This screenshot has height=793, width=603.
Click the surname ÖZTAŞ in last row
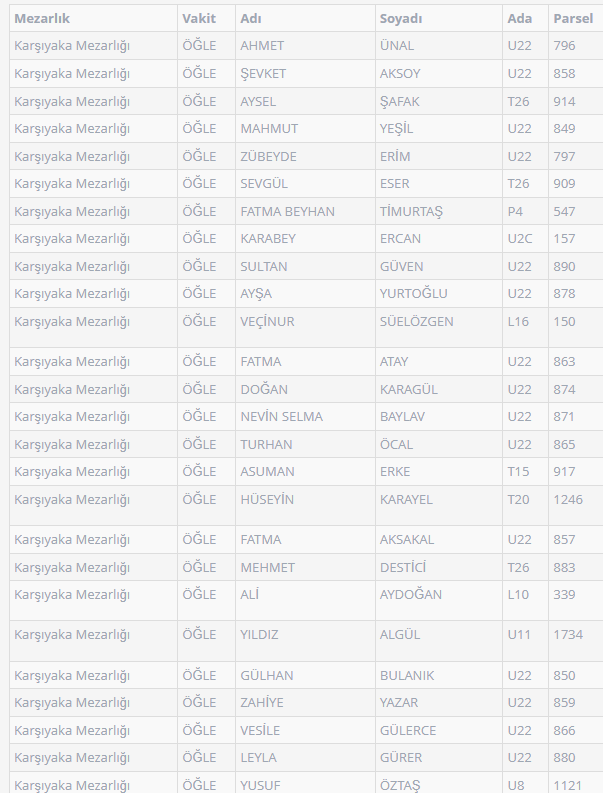click(x=401, y=785)
